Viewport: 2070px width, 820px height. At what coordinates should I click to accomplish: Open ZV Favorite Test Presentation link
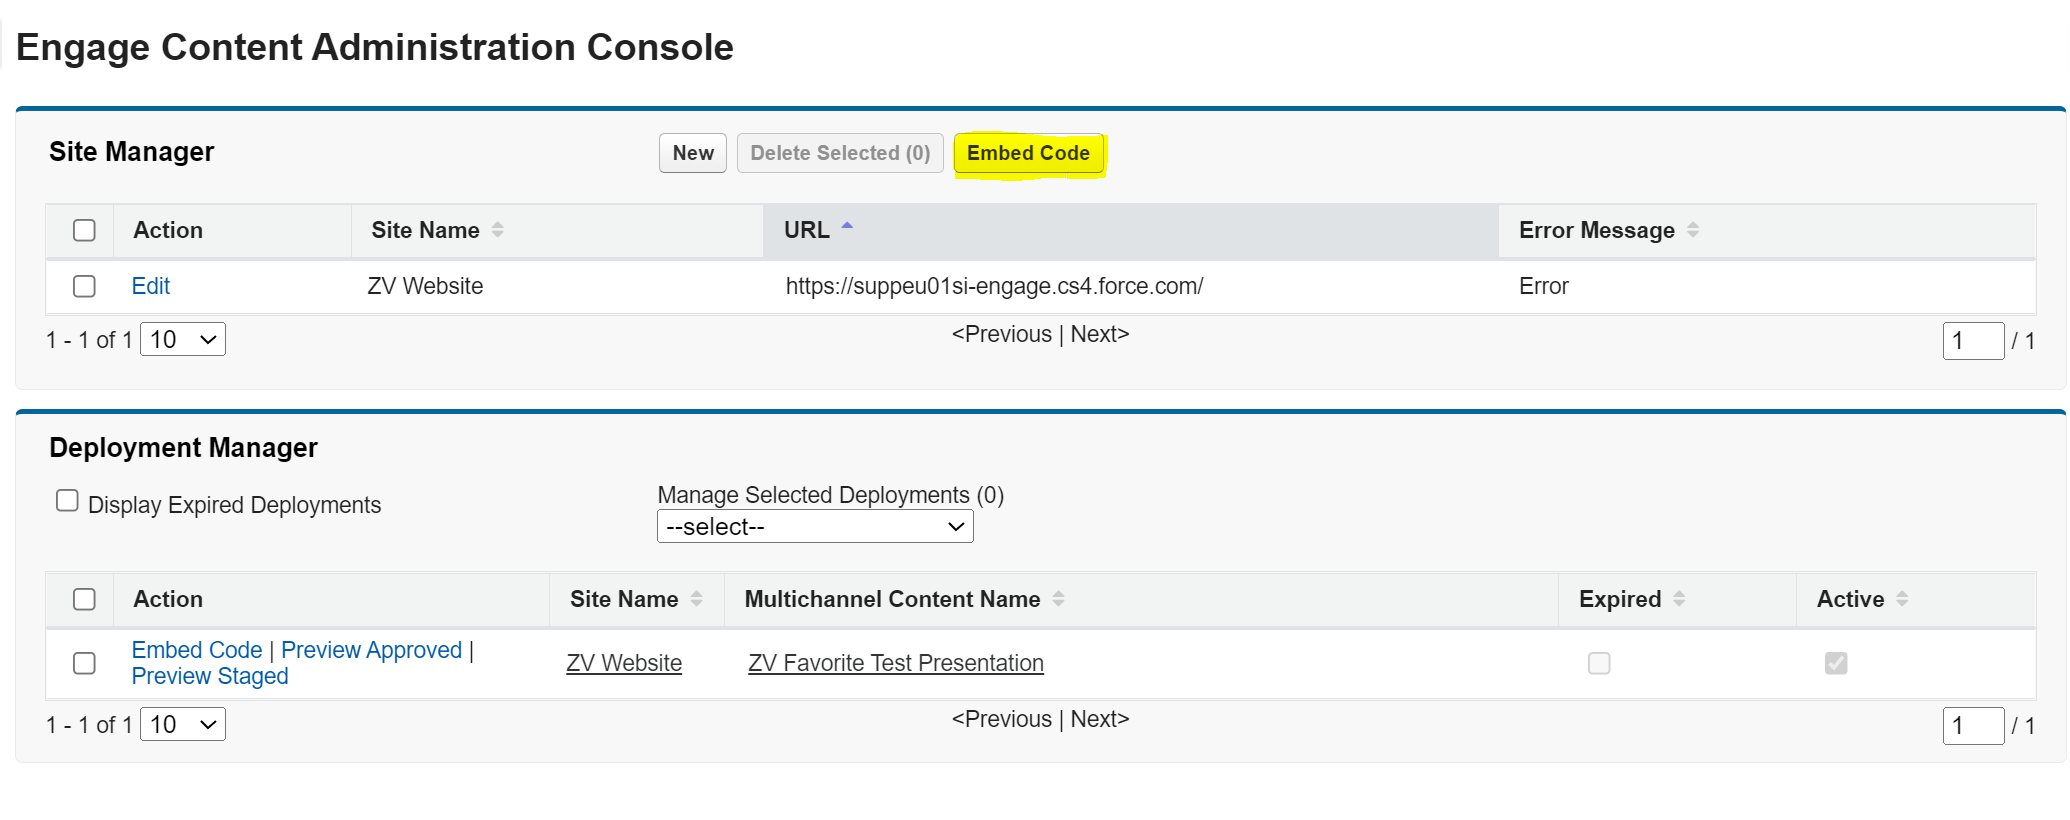click(x=895, y=663)
